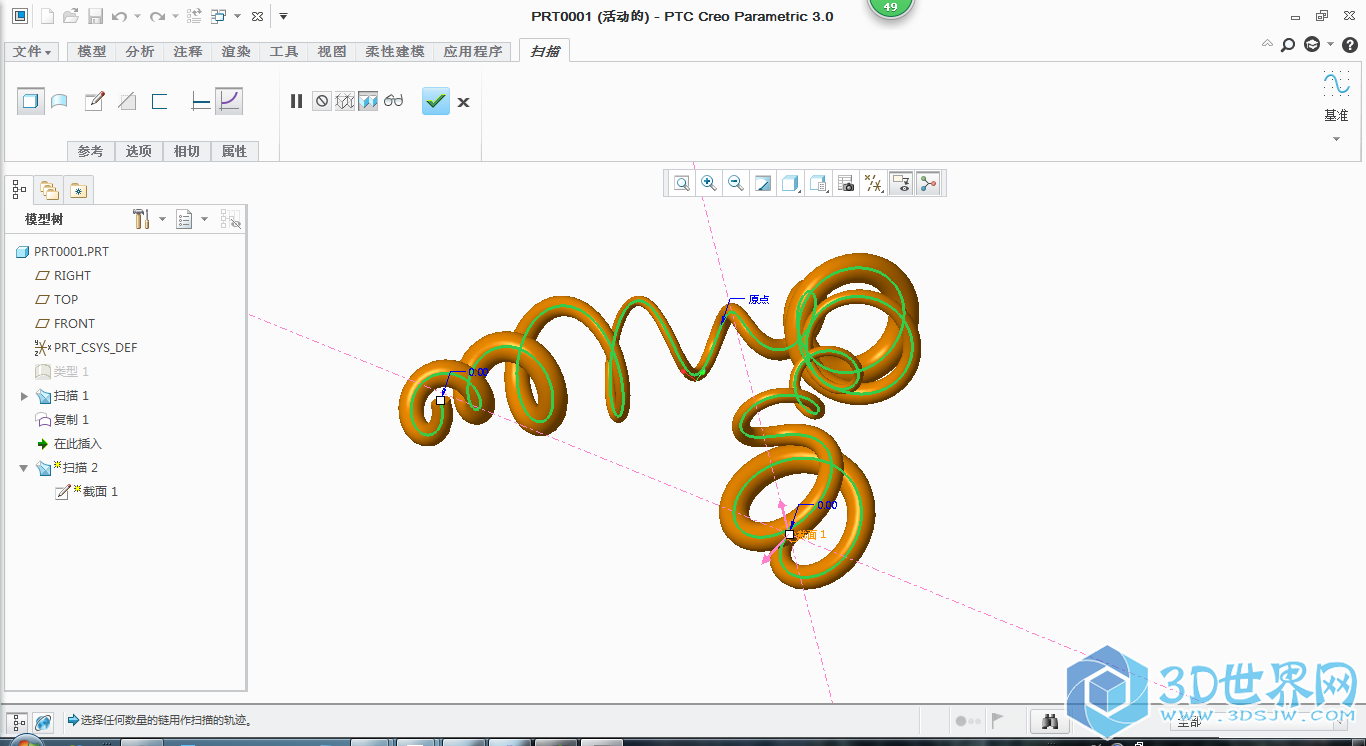Viewport: 1366px width, 746px height.
Task: Click the verify glasses preview icon
Action: point(393,101)
